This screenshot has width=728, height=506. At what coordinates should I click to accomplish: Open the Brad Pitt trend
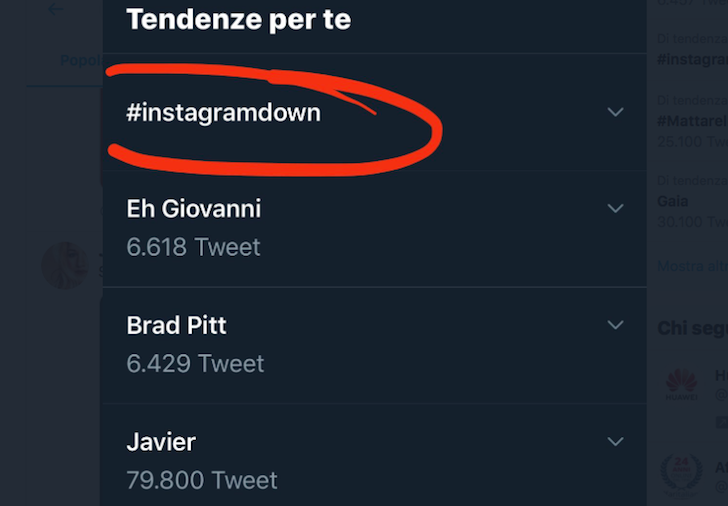point(176,325)
